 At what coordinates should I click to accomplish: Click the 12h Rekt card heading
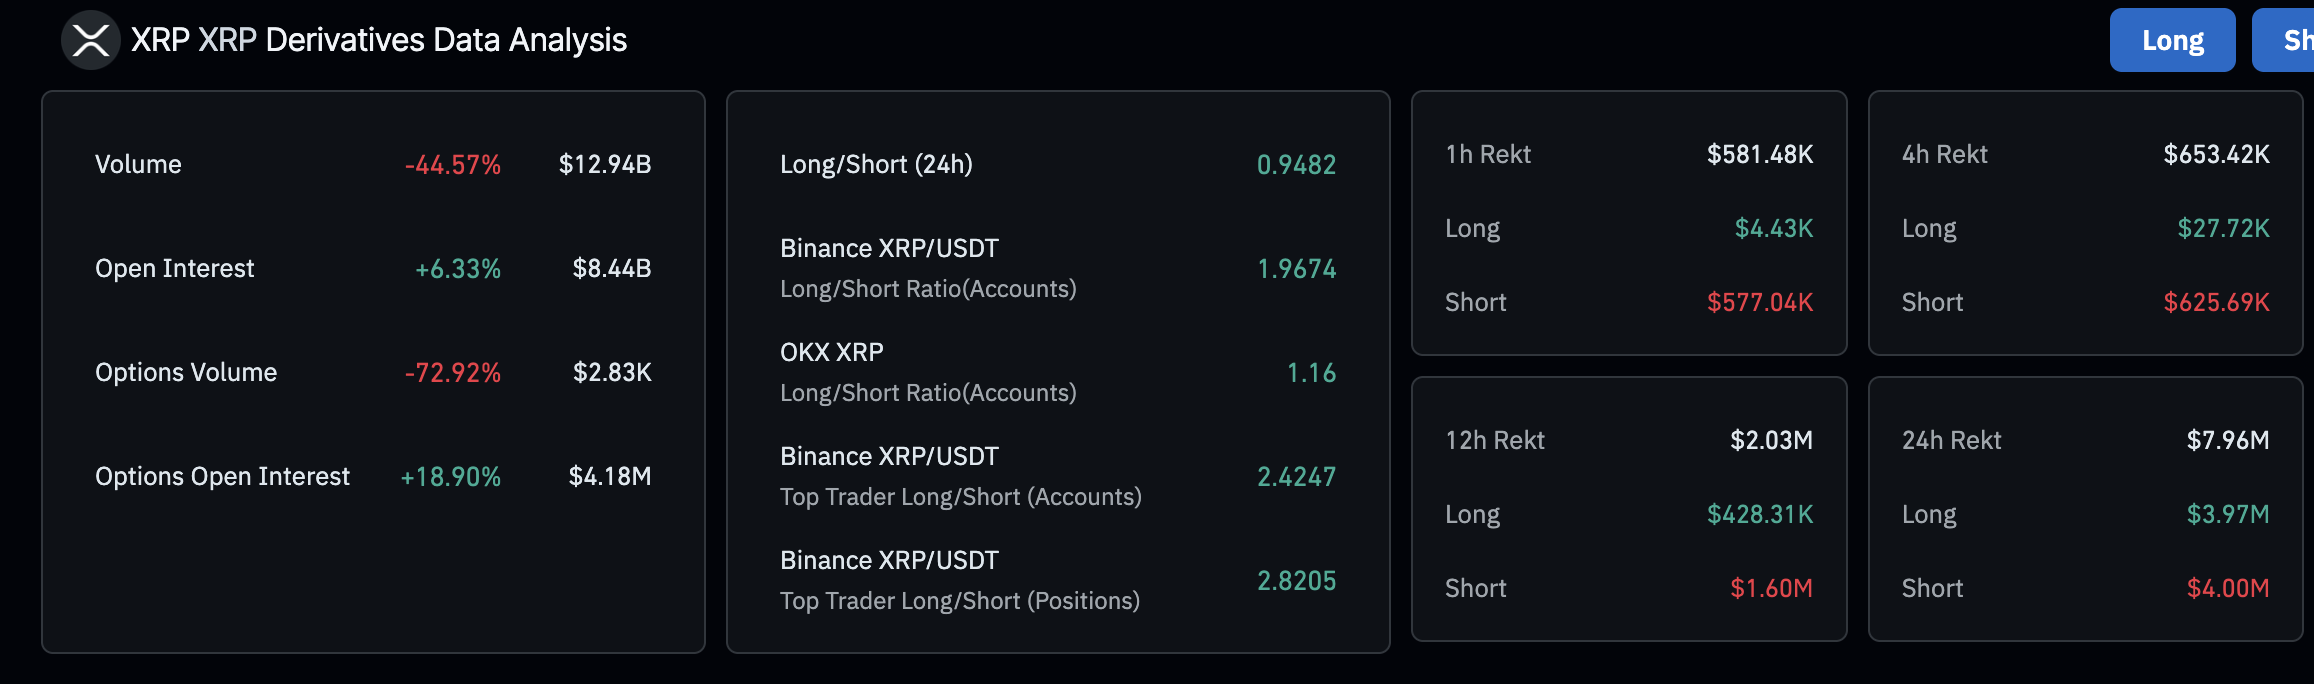tap(1494, 441)
